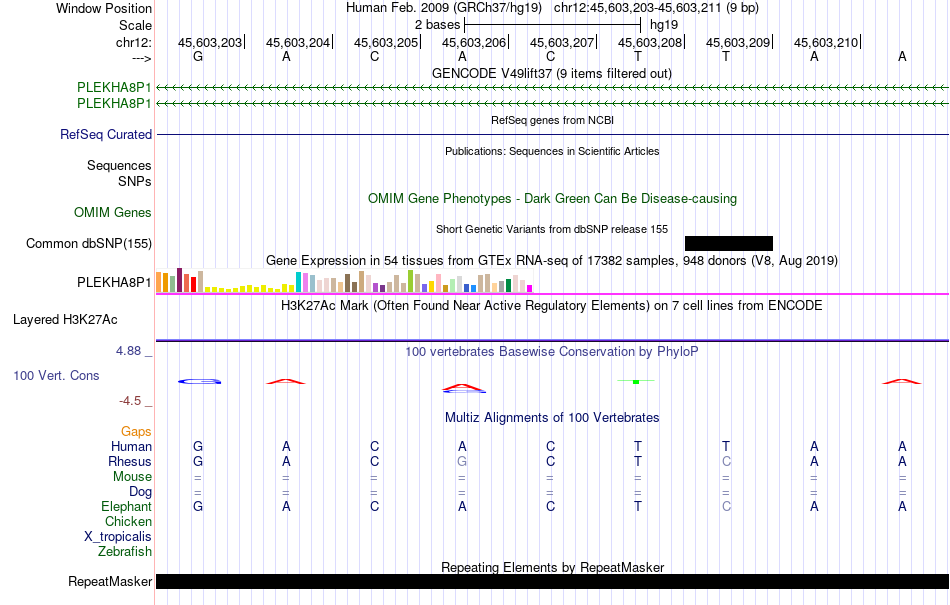
Task: Select the Dog species label
Action: click(140, 492)
